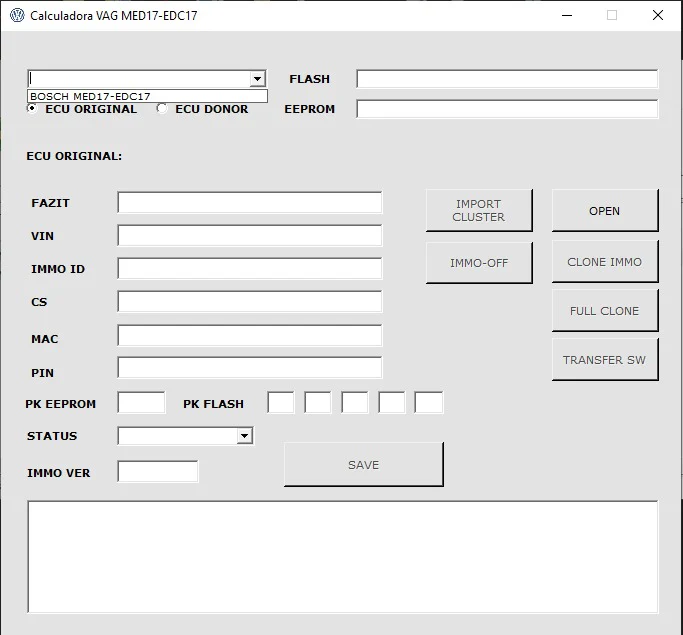This screenshot has height=635, width=683.
Task: Click into the FAZIT input field
Action: click(250, 203)
